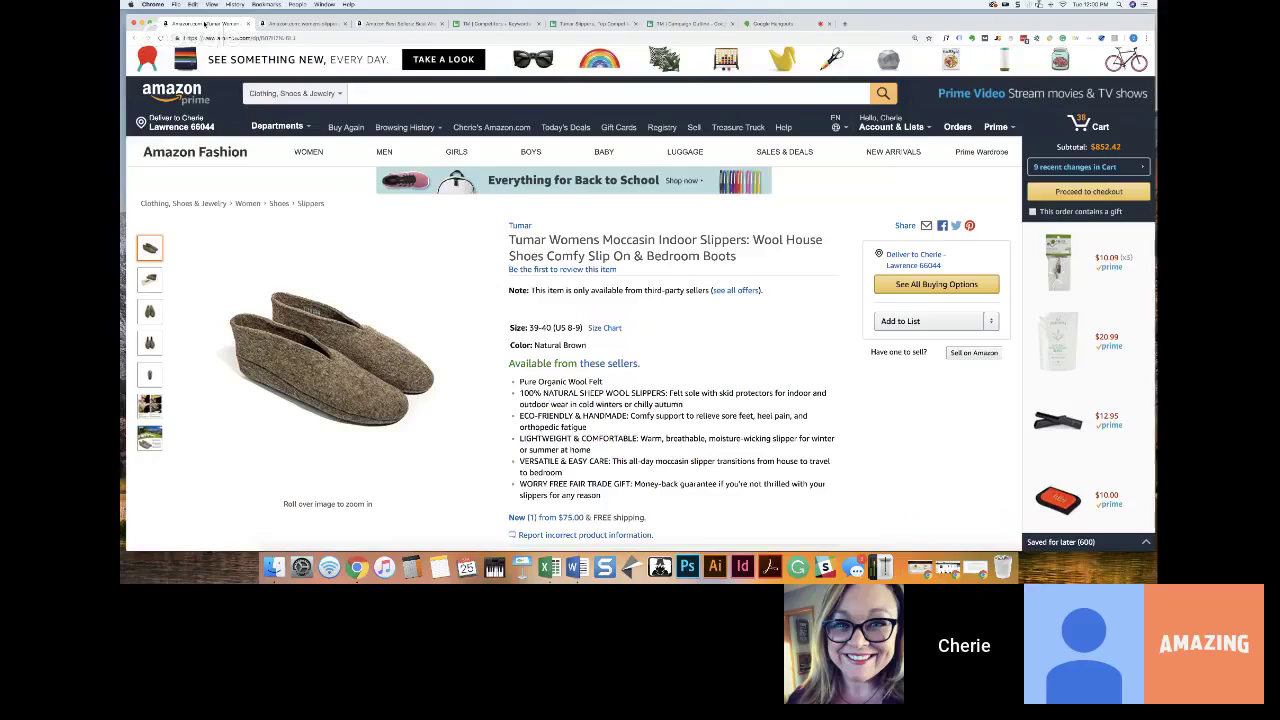
Task: Click Proceed to checkout button
Action: coord(1088,191)
